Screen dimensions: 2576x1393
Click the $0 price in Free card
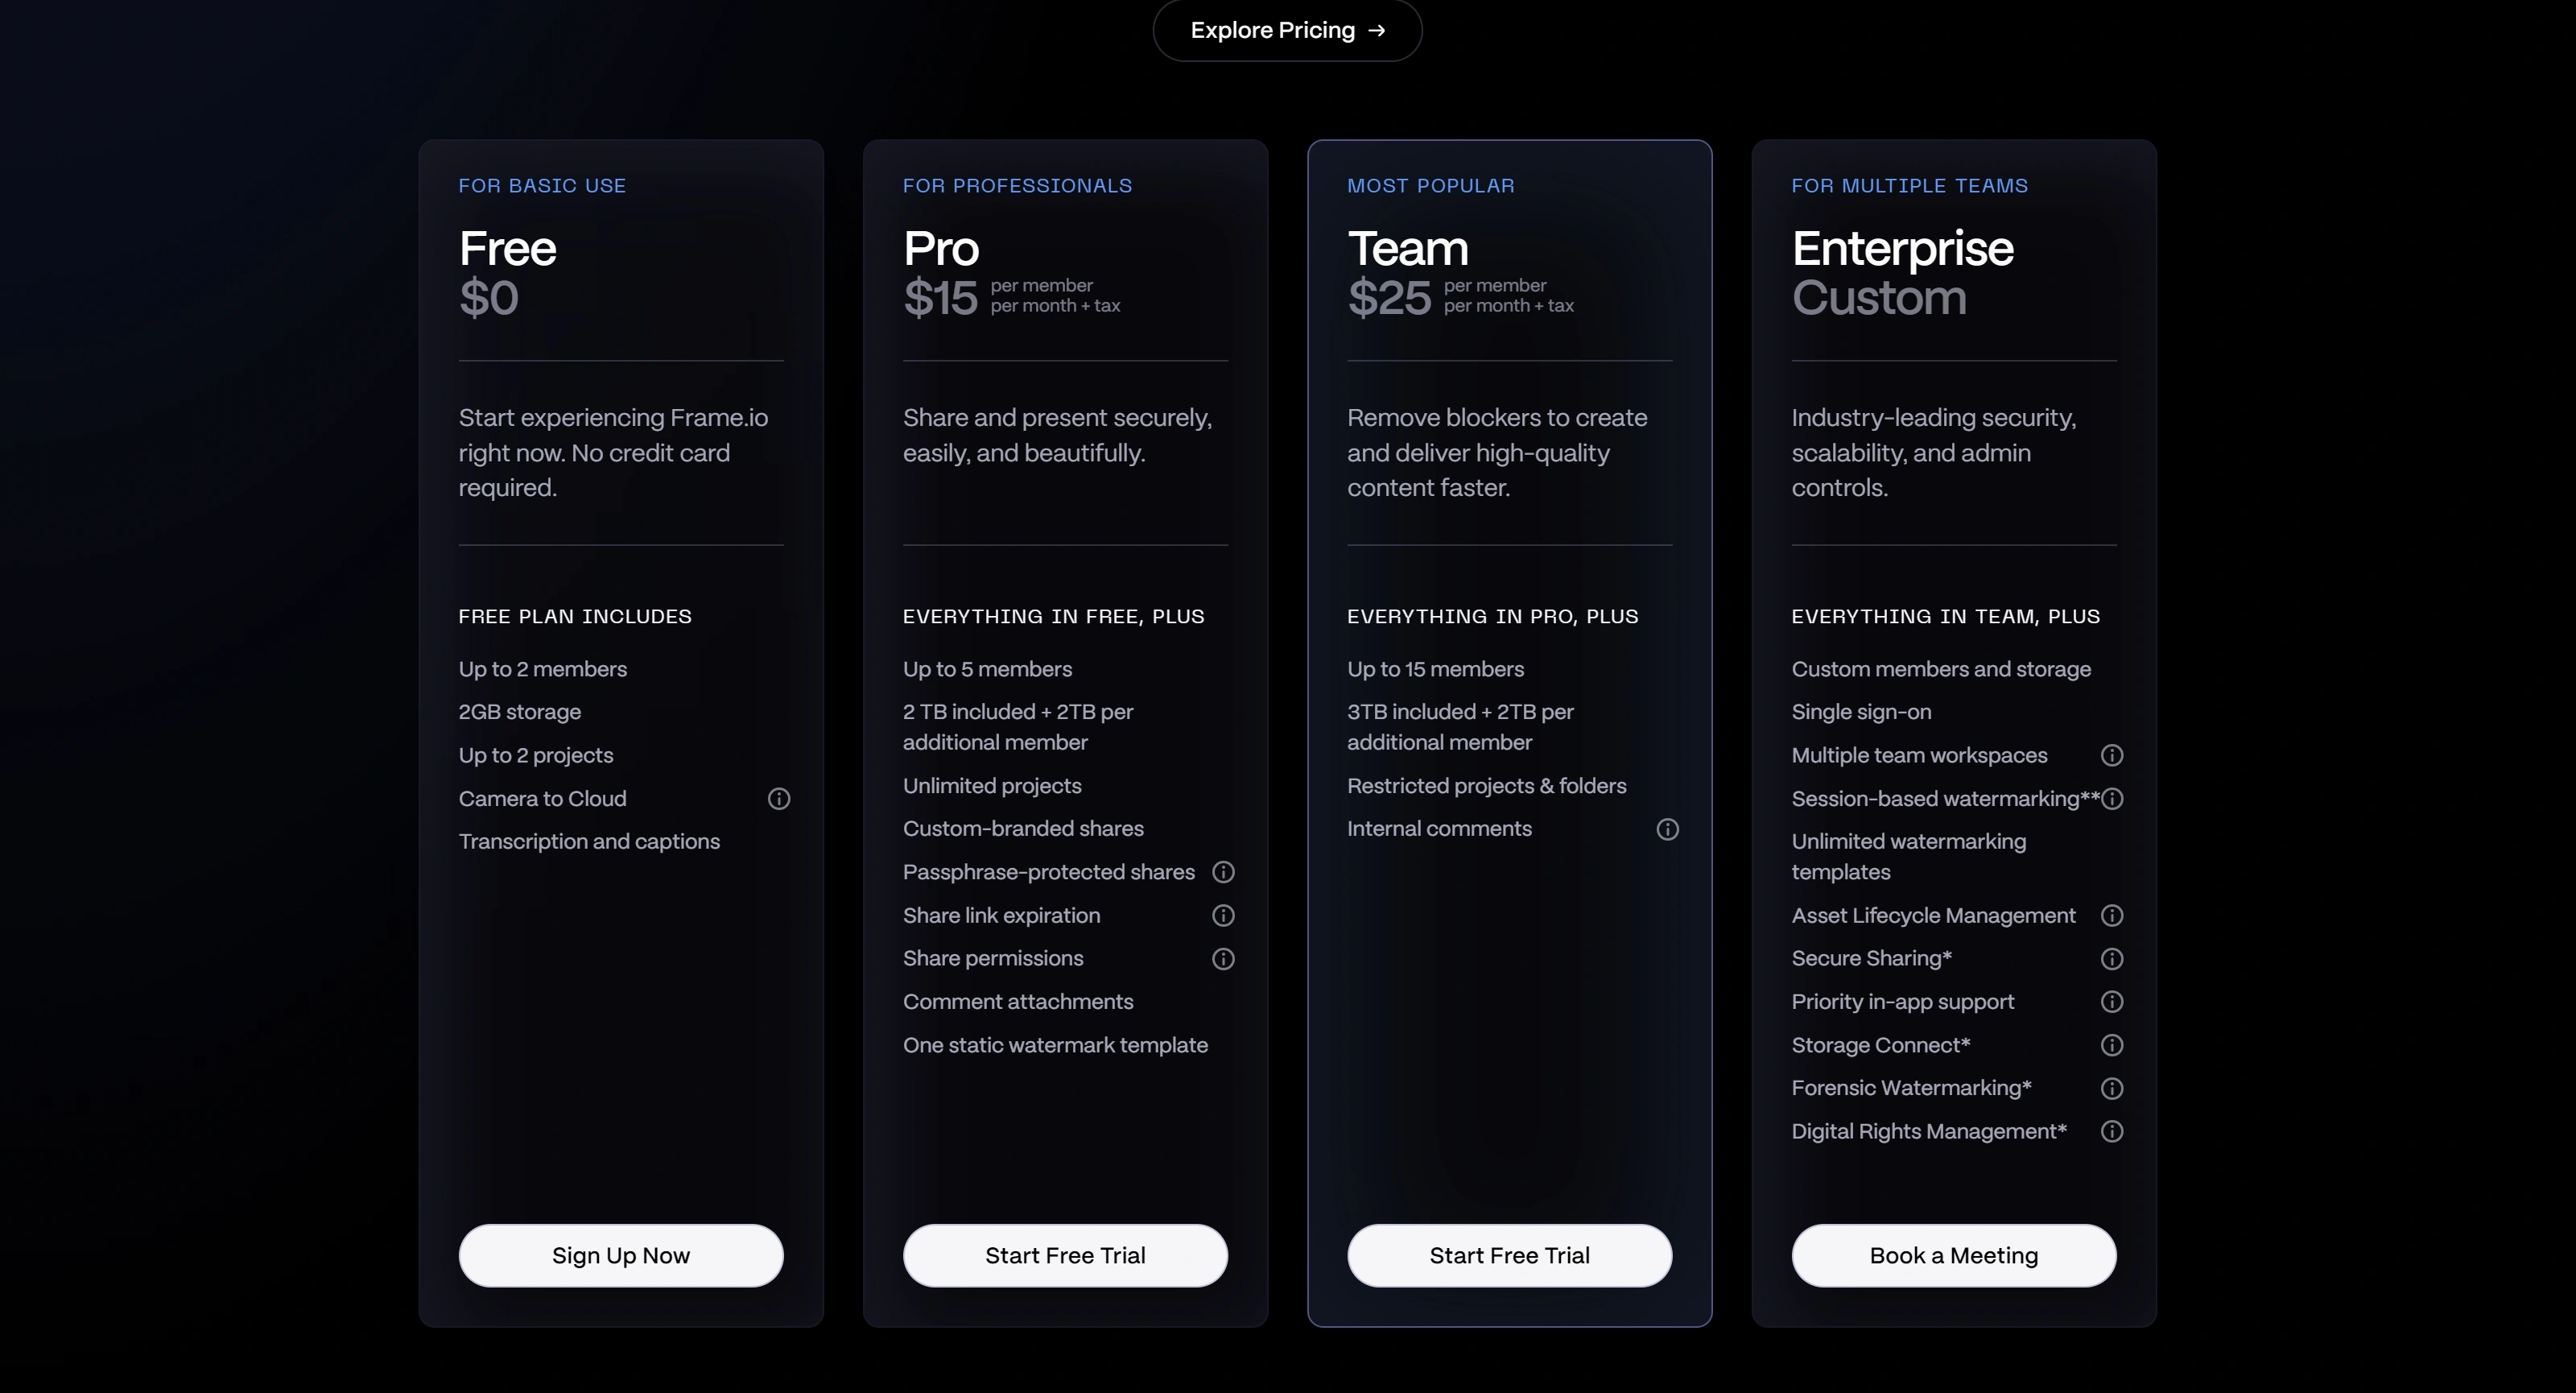point(489,298)
